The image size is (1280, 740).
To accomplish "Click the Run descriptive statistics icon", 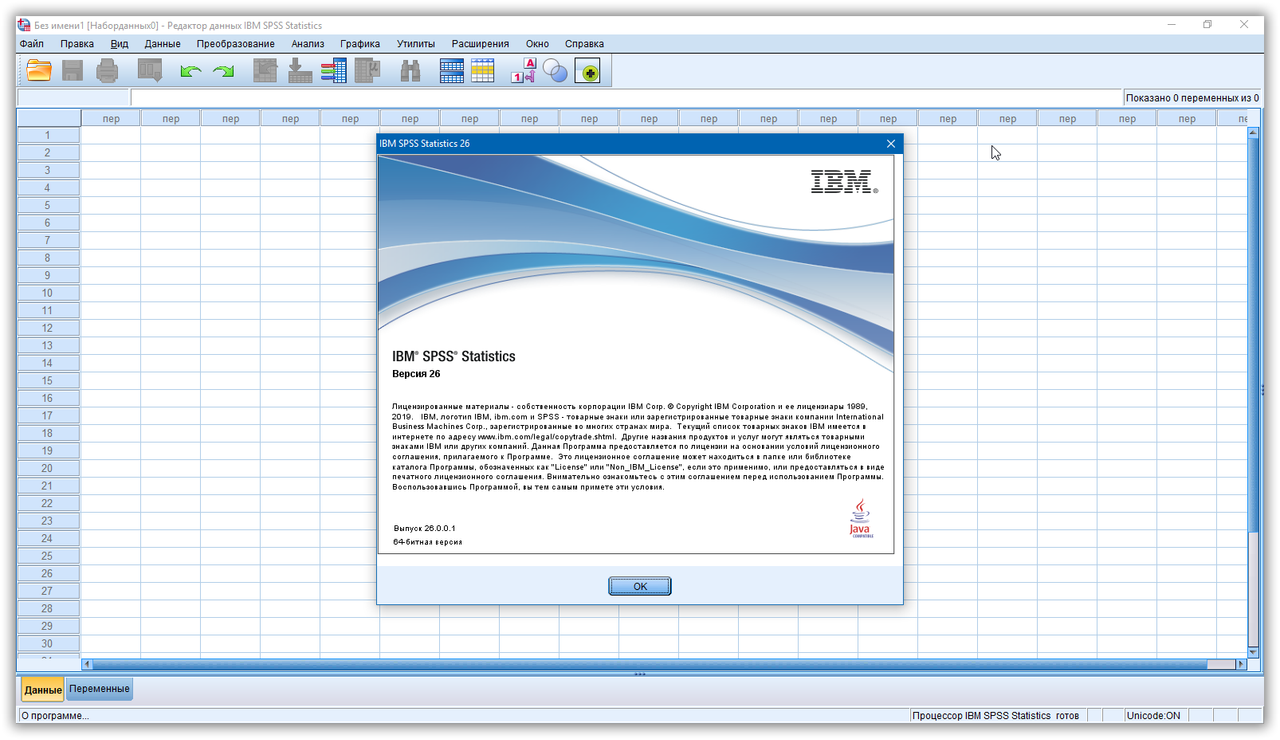I will pos(367,70).
